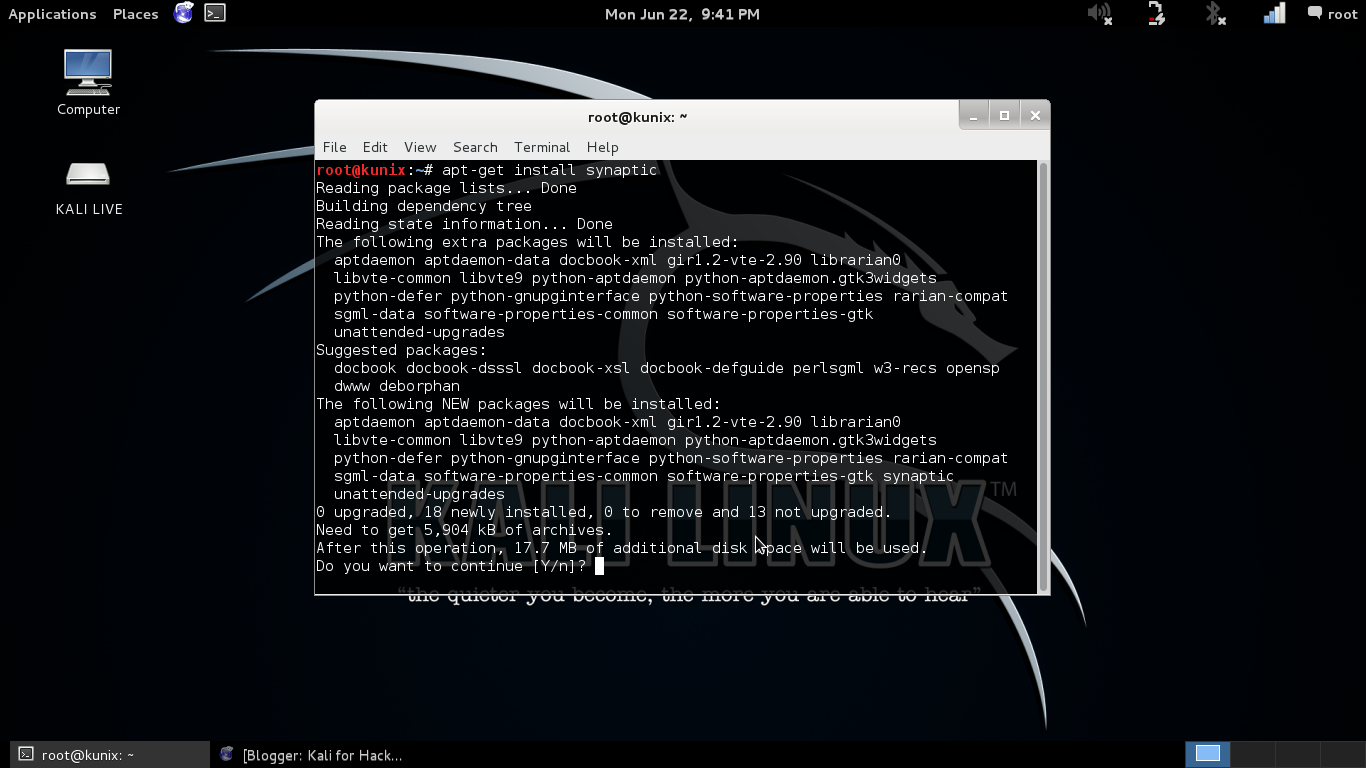Close the root@kunix terminal window
1366x768 pixels.
pos(1035,116)
